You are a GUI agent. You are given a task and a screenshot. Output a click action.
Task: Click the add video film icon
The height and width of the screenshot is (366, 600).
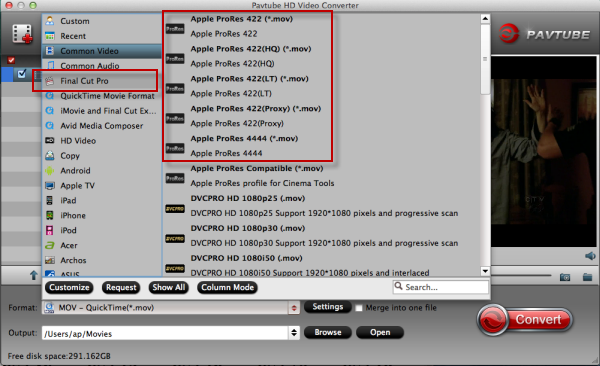[22, 34]
